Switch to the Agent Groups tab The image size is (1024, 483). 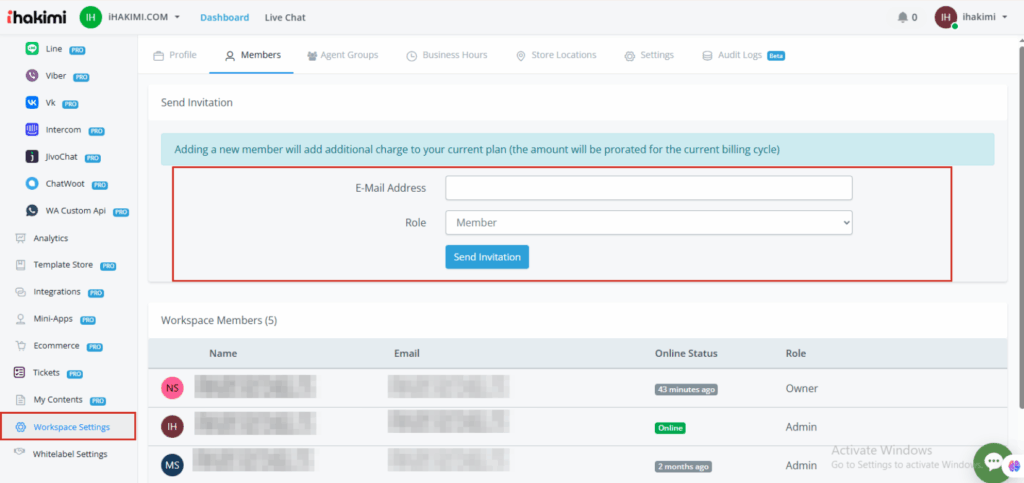pyautogui.click(x=342, y=55)
